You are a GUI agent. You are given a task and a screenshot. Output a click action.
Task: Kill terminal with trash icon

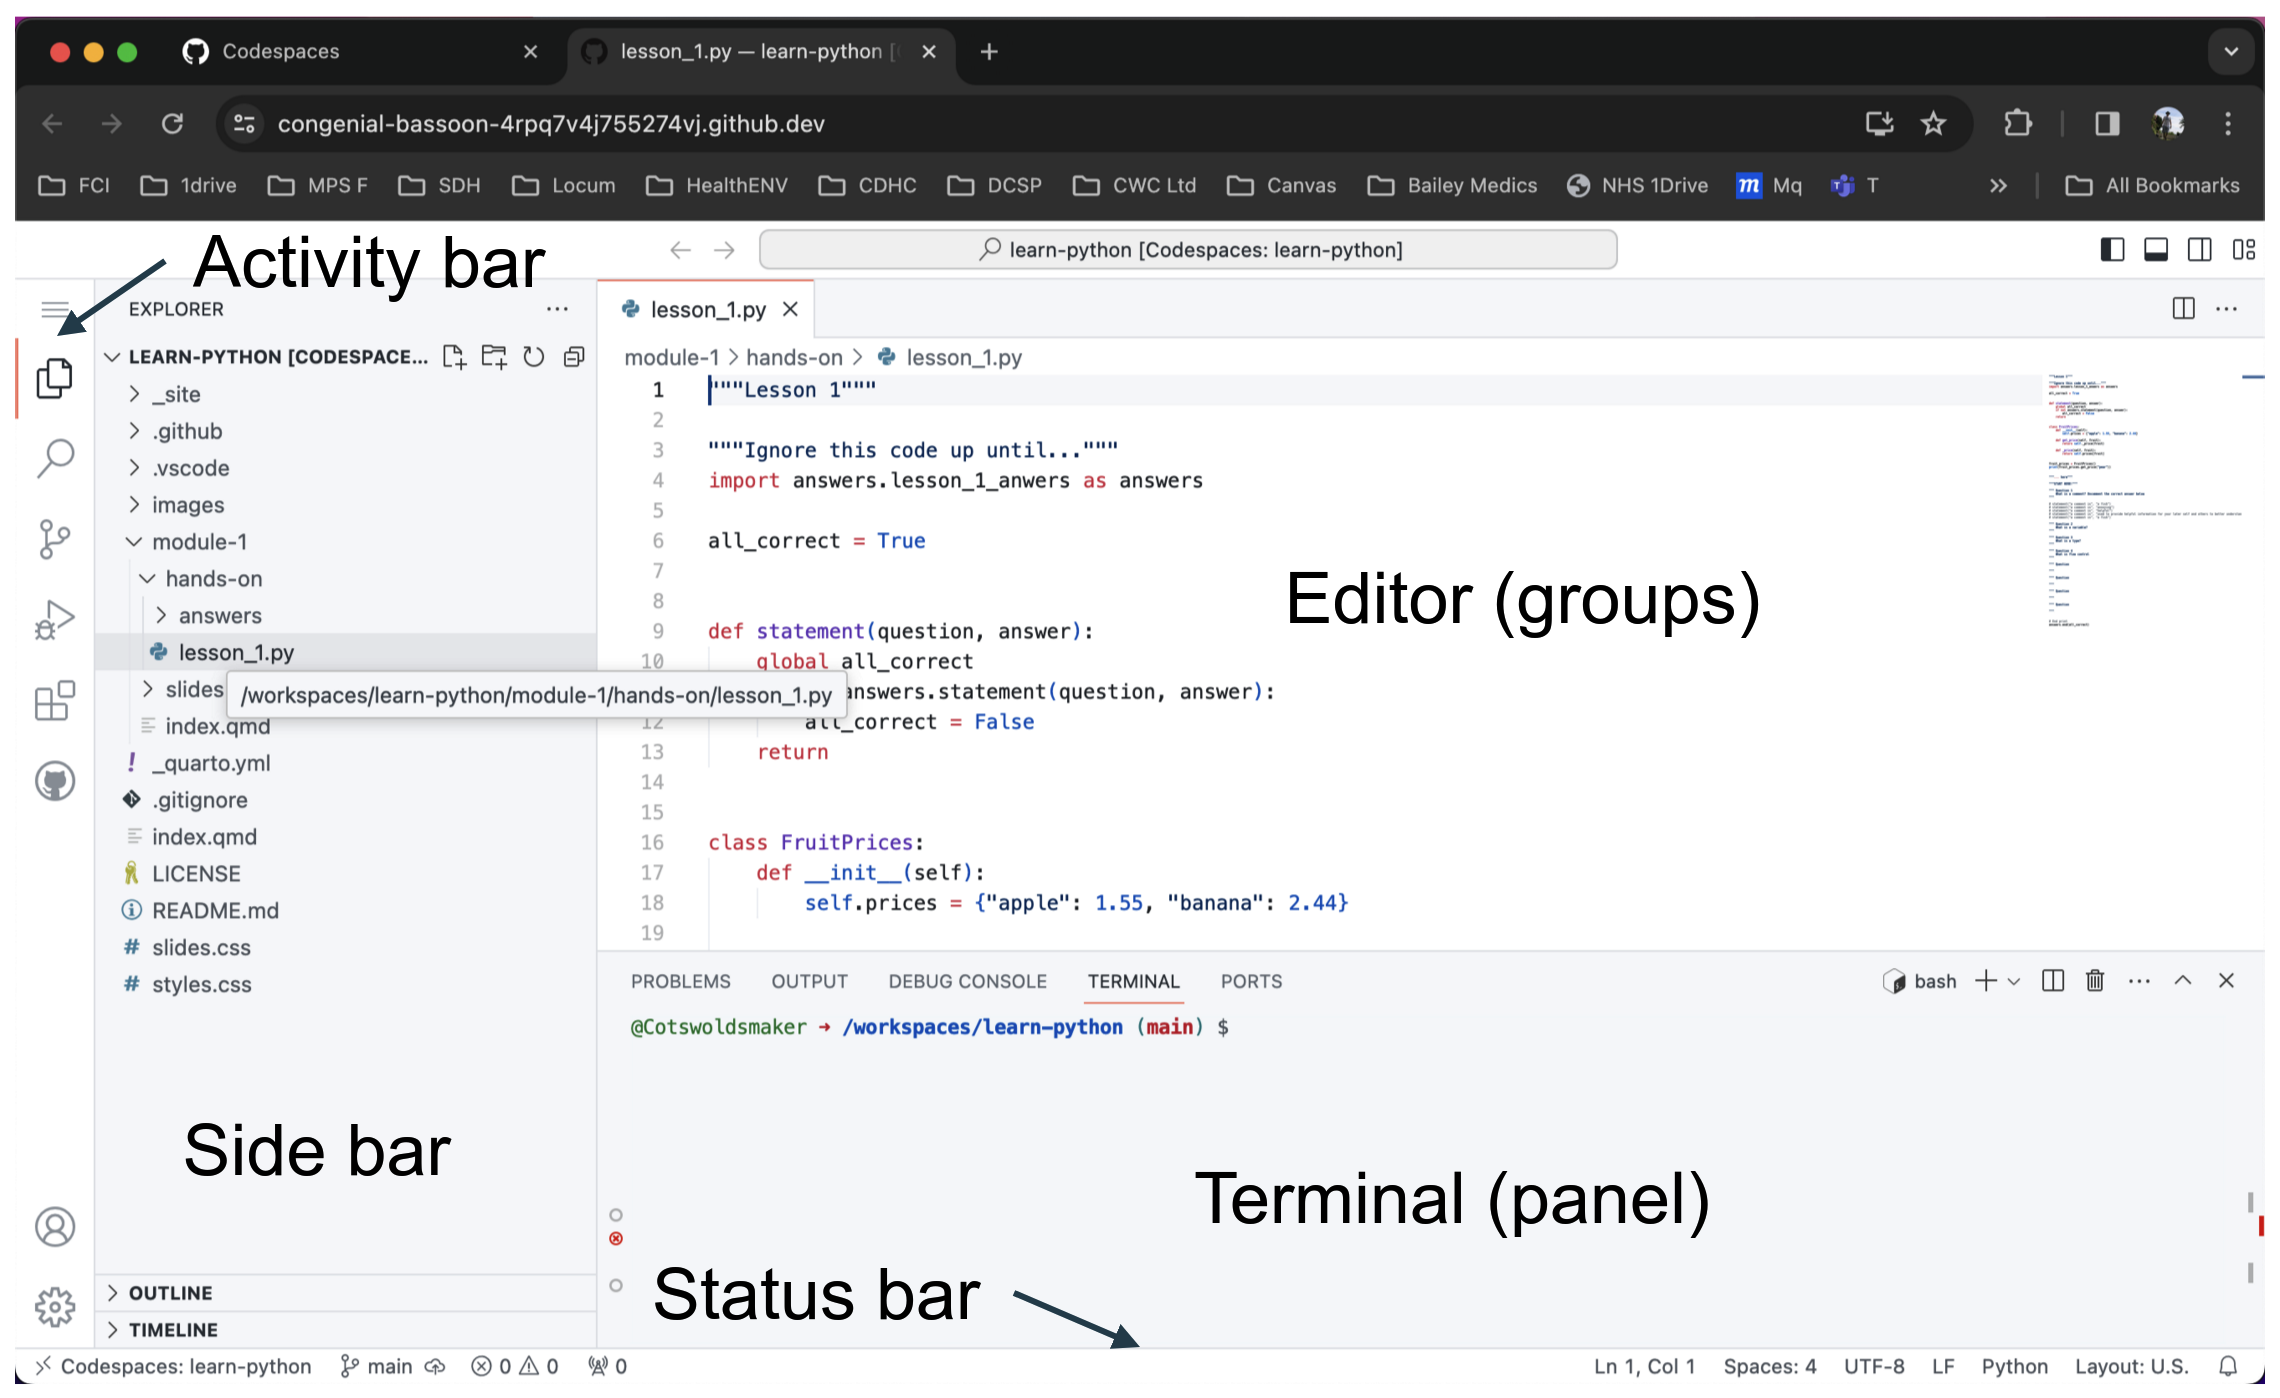click(2095, 981)
